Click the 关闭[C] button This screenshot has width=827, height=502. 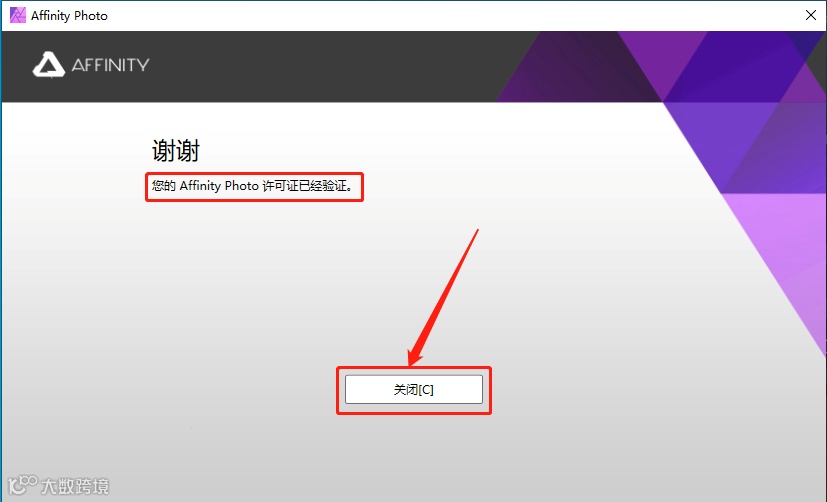tap(414, 389)
